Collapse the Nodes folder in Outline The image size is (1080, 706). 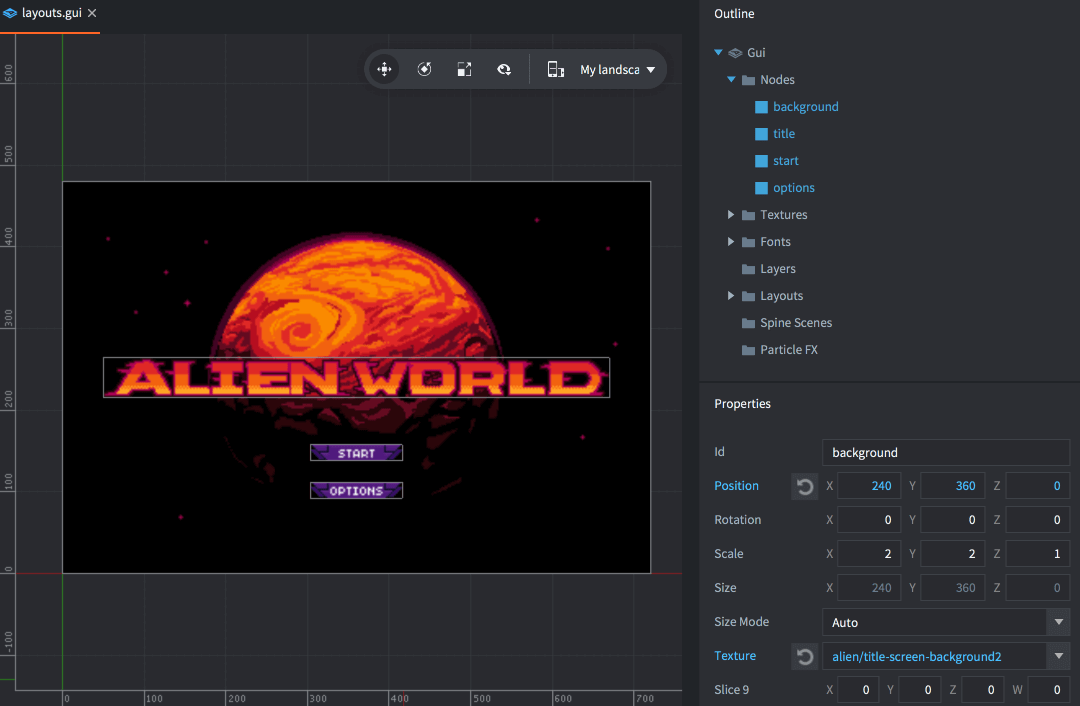tap(731, 80)
